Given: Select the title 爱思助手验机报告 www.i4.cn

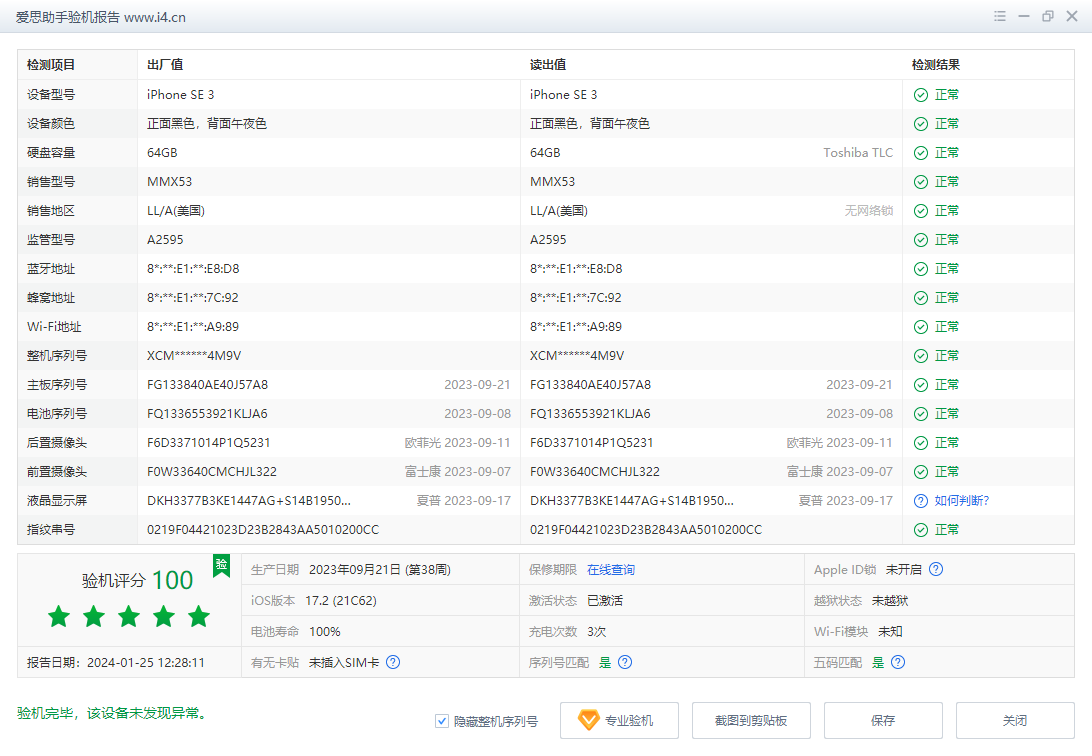Looking at the screenshot, I should click(100, 17).
